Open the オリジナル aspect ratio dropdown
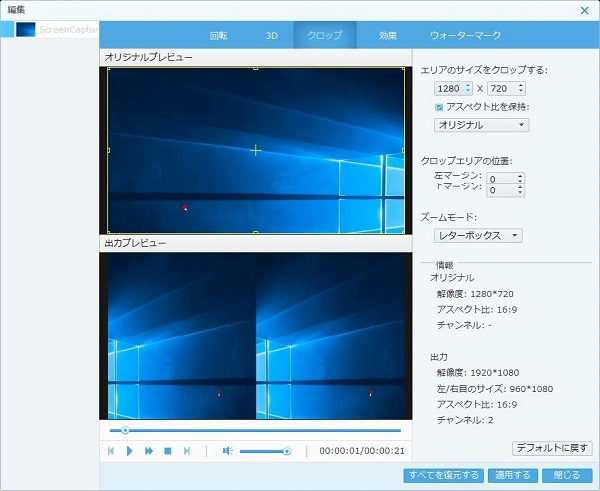Screen dimensions: 600x491 coord(481,125)
